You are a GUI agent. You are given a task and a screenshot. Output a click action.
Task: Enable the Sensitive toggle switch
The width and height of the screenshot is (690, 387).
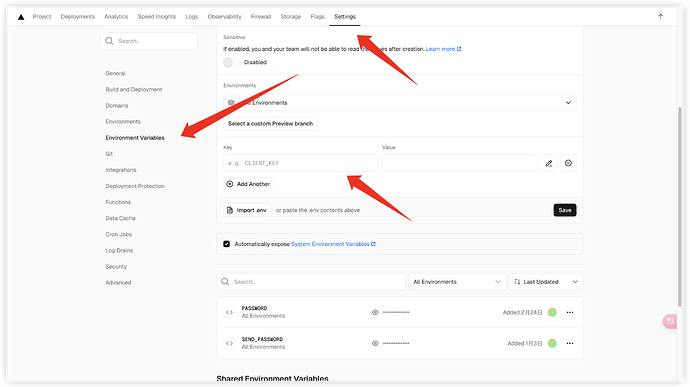[231, 62]
